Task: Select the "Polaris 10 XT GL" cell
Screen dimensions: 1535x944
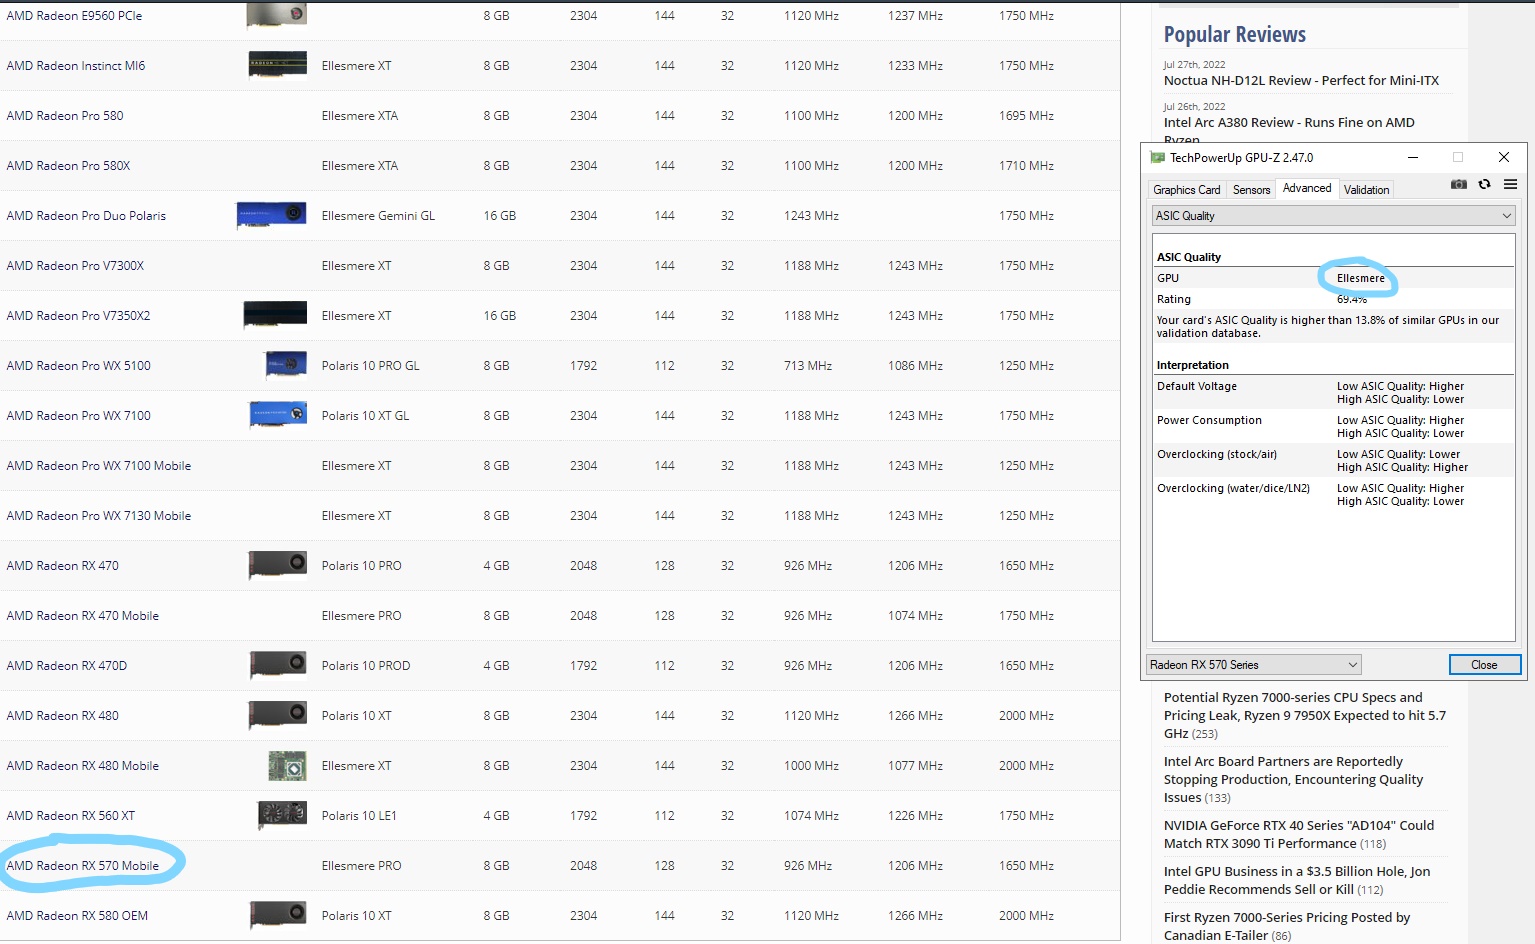Action: (x=365, y=416)
